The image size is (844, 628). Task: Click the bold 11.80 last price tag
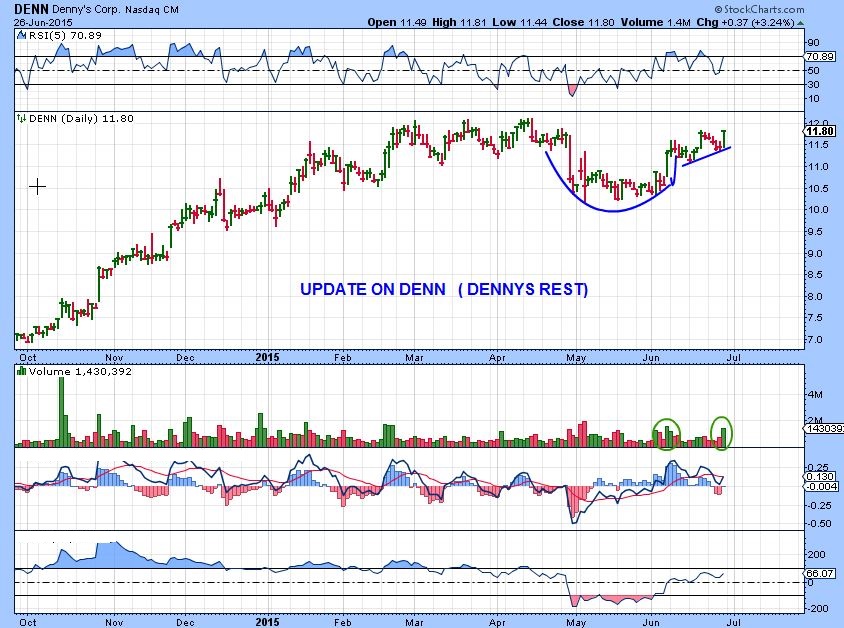click(x=821, y=131)
